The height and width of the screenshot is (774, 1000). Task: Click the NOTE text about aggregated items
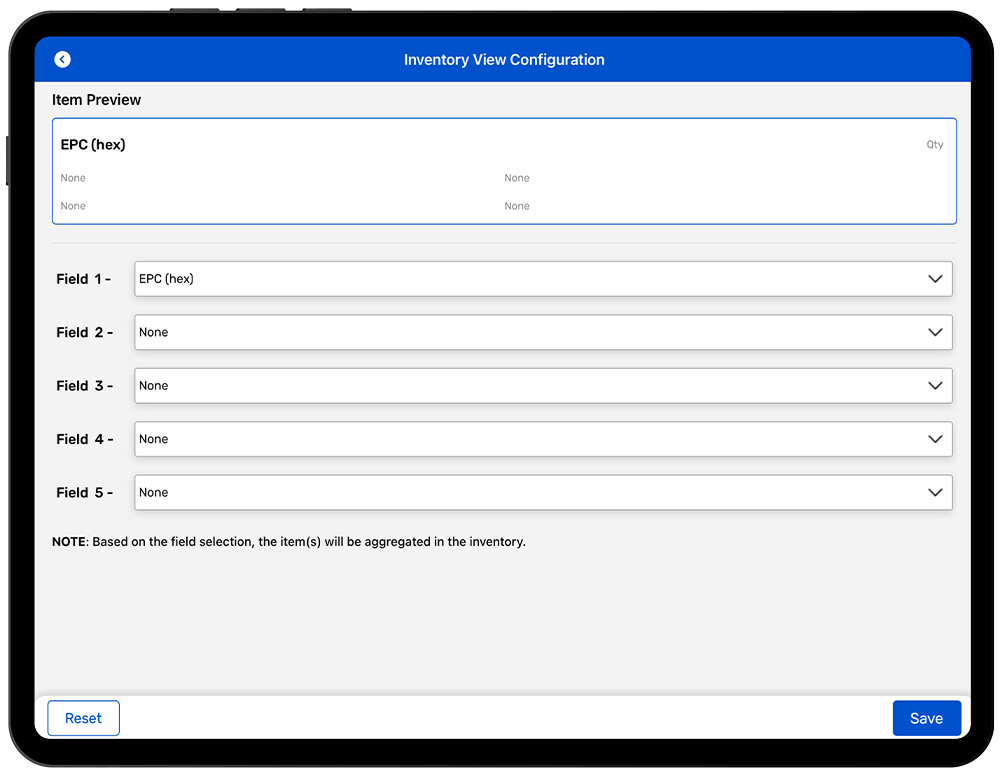click(x=289, y=542)
